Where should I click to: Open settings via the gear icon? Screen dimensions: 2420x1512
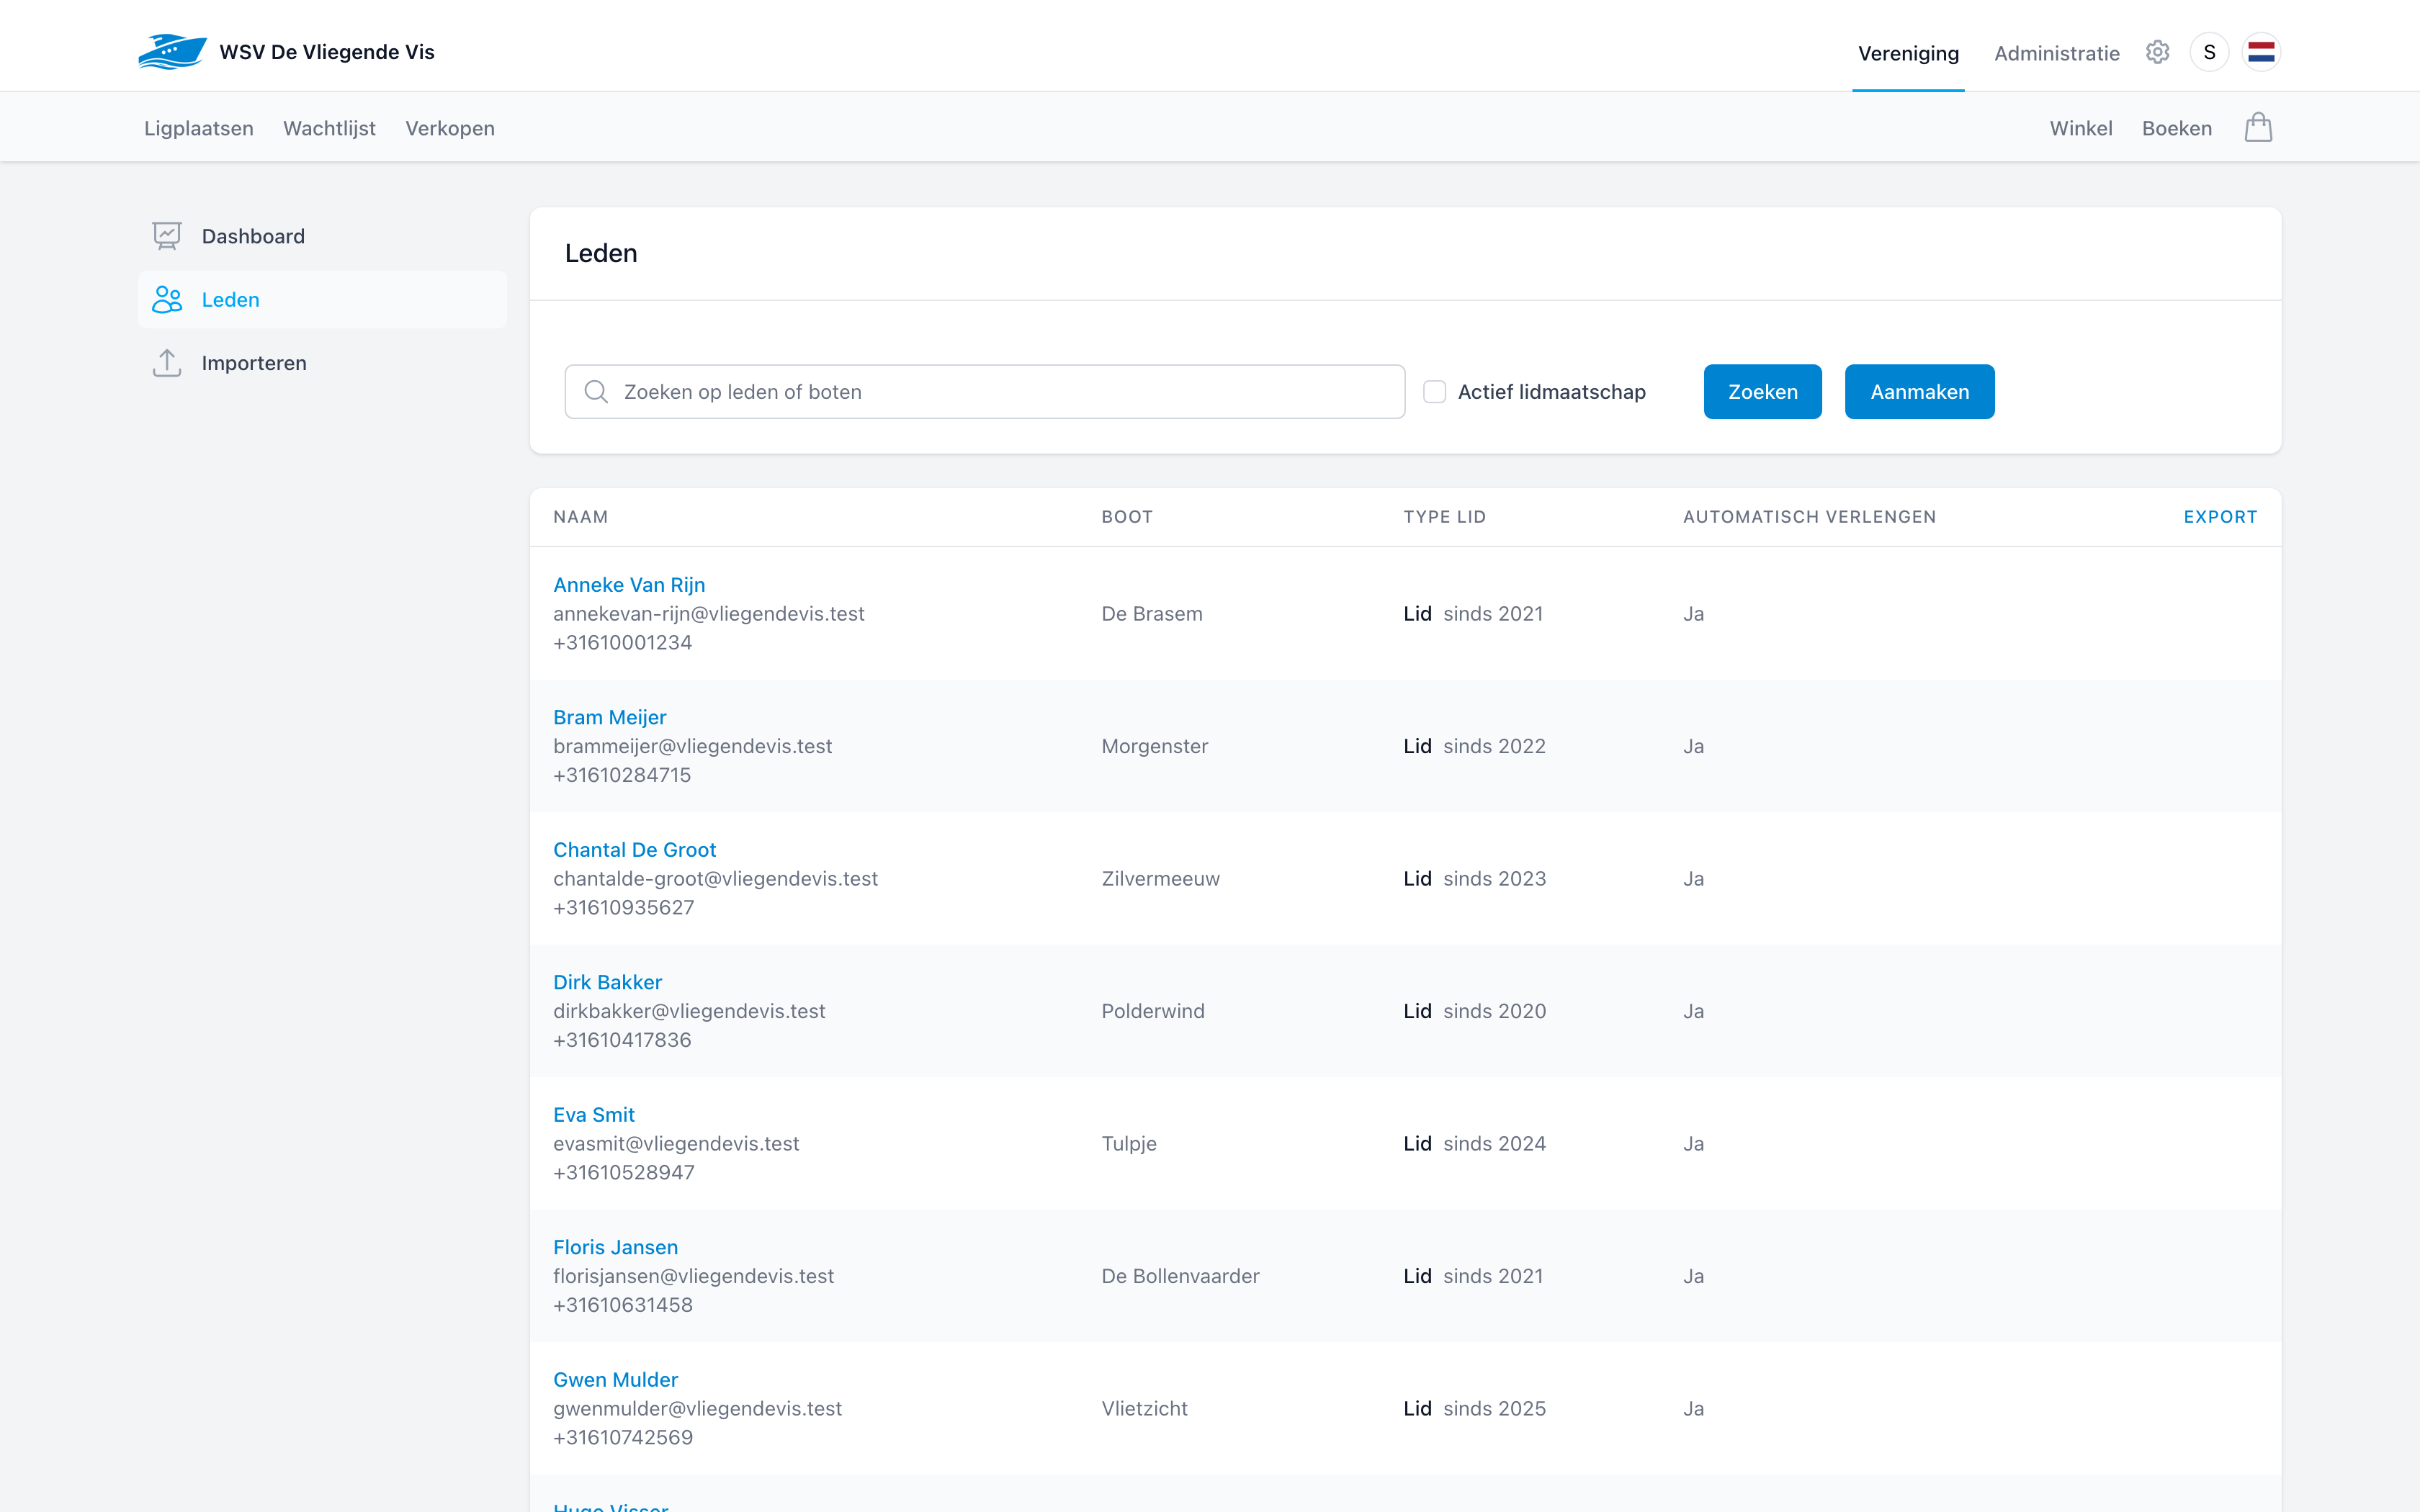pyautogui.click(x=2157, y=52)
